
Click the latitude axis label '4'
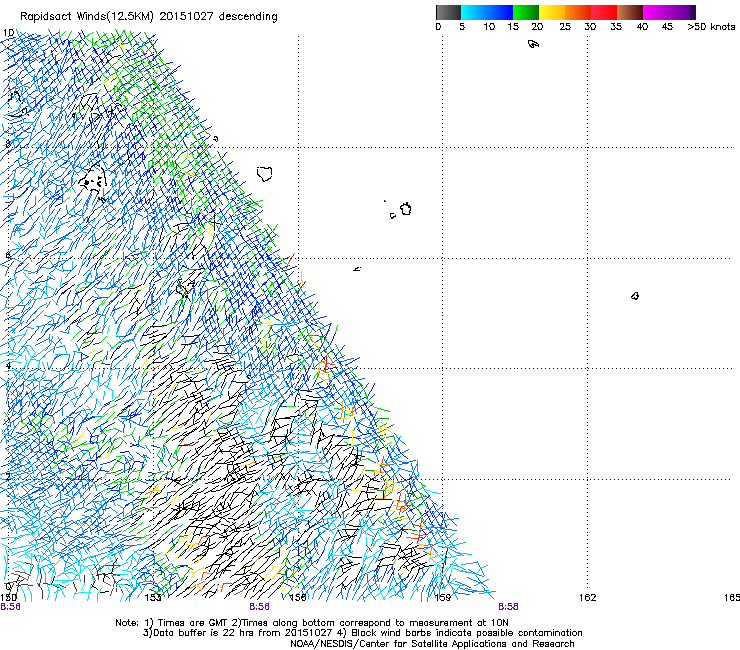[x=8, y=365]
